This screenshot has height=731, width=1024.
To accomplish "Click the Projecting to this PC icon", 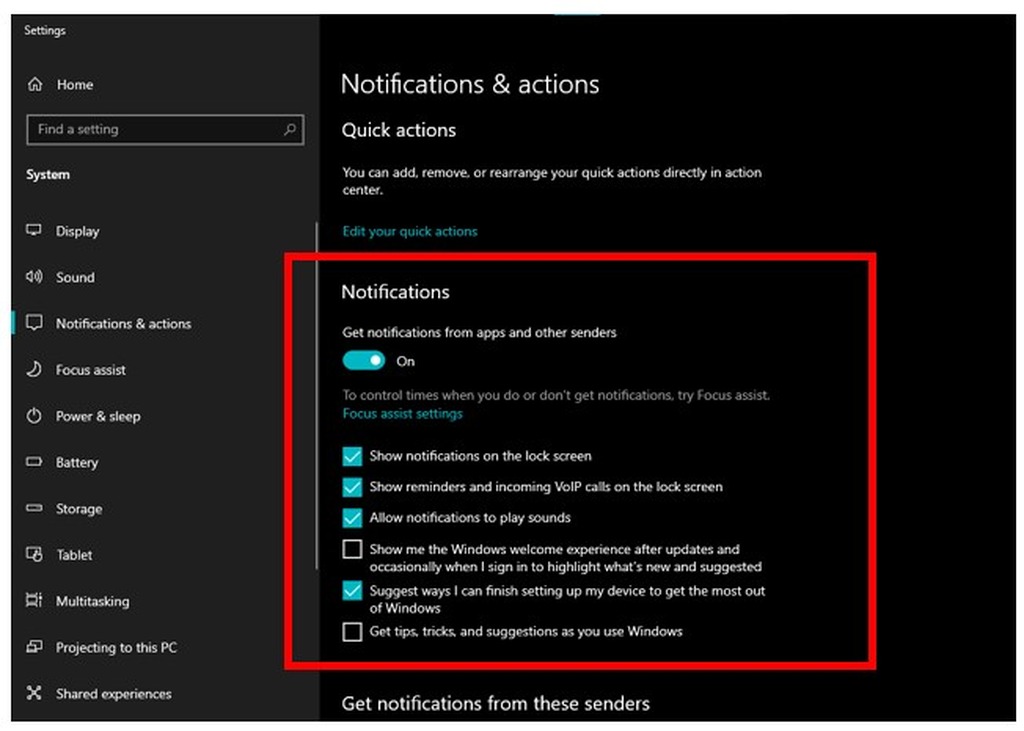I will click(34, 646).
